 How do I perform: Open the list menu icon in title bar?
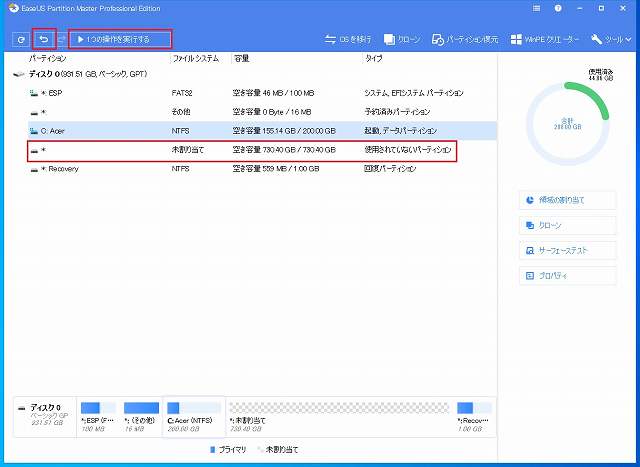536,8
